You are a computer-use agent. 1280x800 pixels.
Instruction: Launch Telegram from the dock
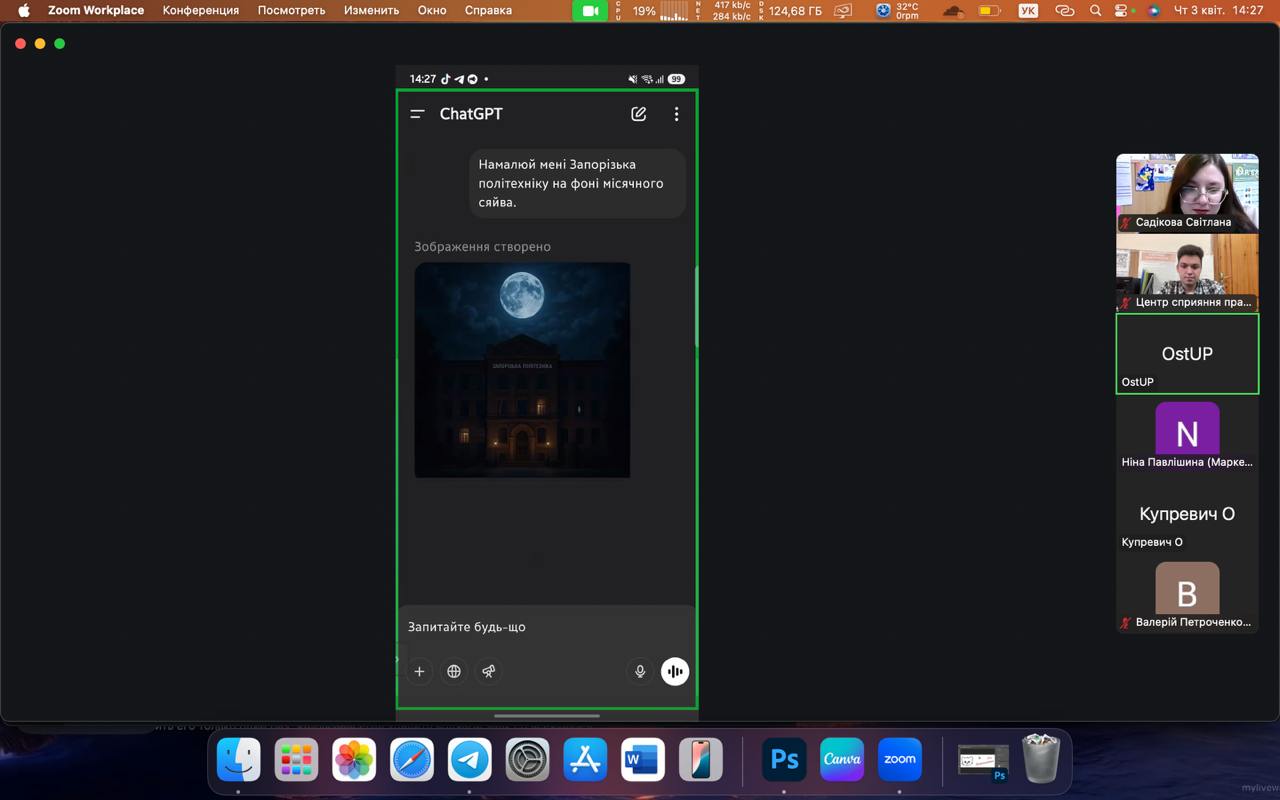point(470,760)
